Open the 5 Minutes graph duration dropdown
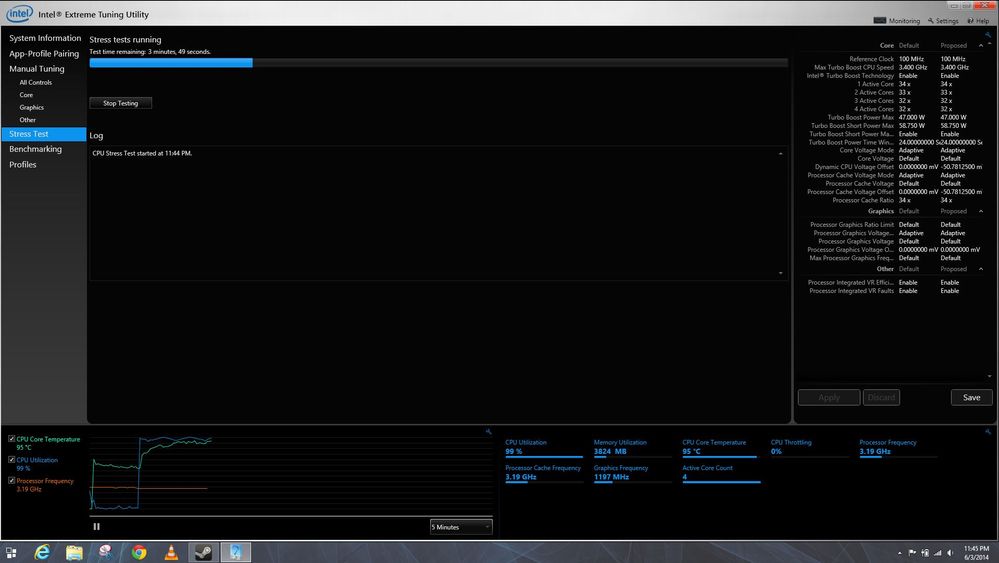 click(461, 527)
